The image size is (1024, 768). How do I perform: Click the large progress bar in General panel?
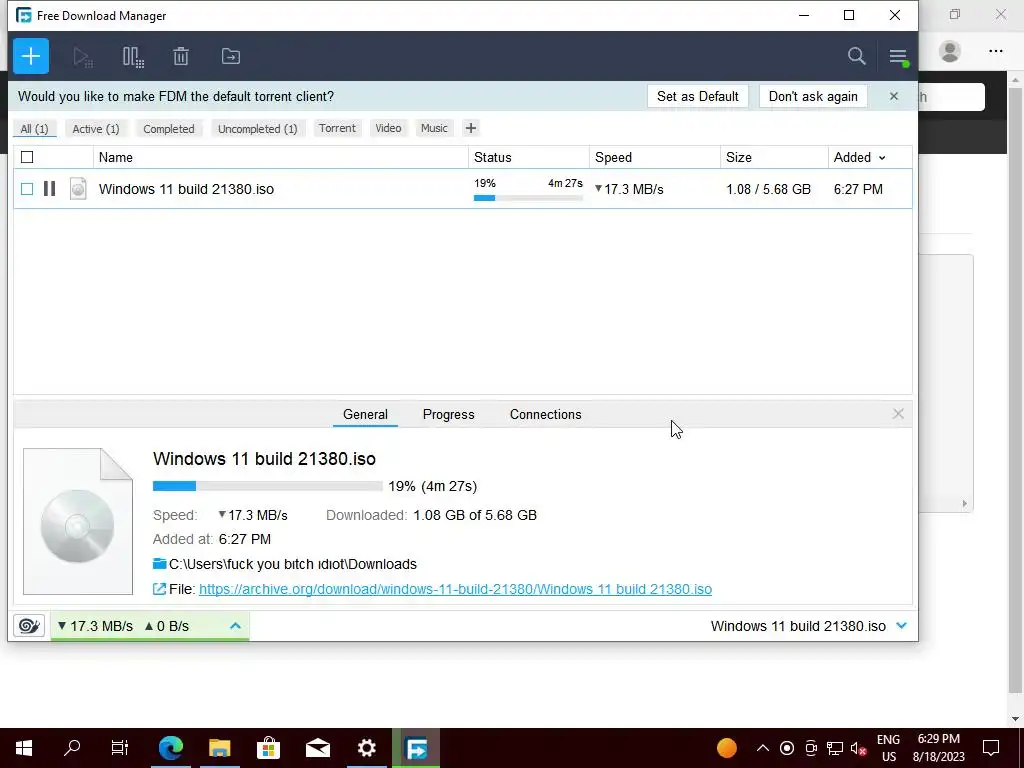268,486
